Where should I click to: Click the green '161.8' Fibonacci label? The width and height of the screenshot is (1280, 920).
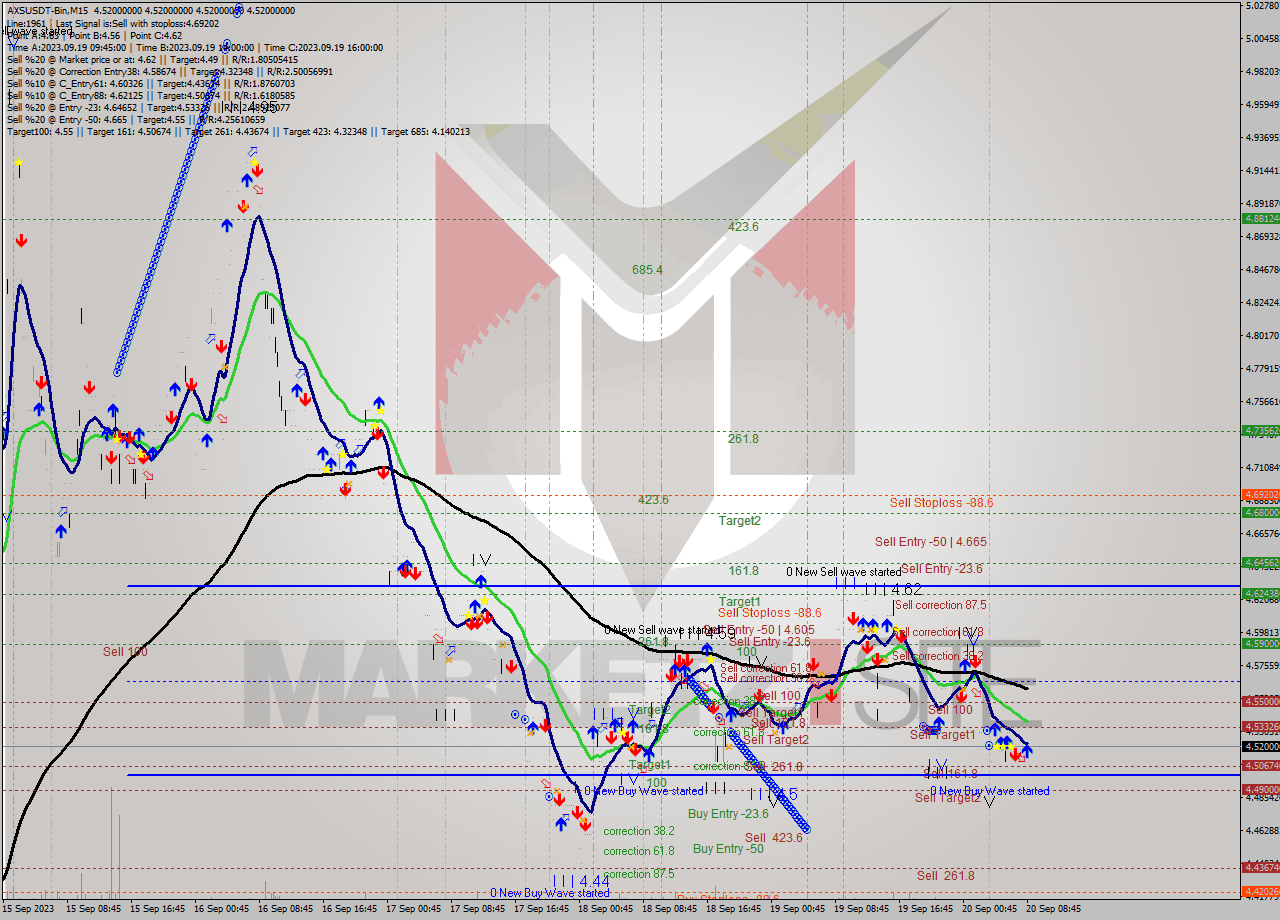coord(743,571)
